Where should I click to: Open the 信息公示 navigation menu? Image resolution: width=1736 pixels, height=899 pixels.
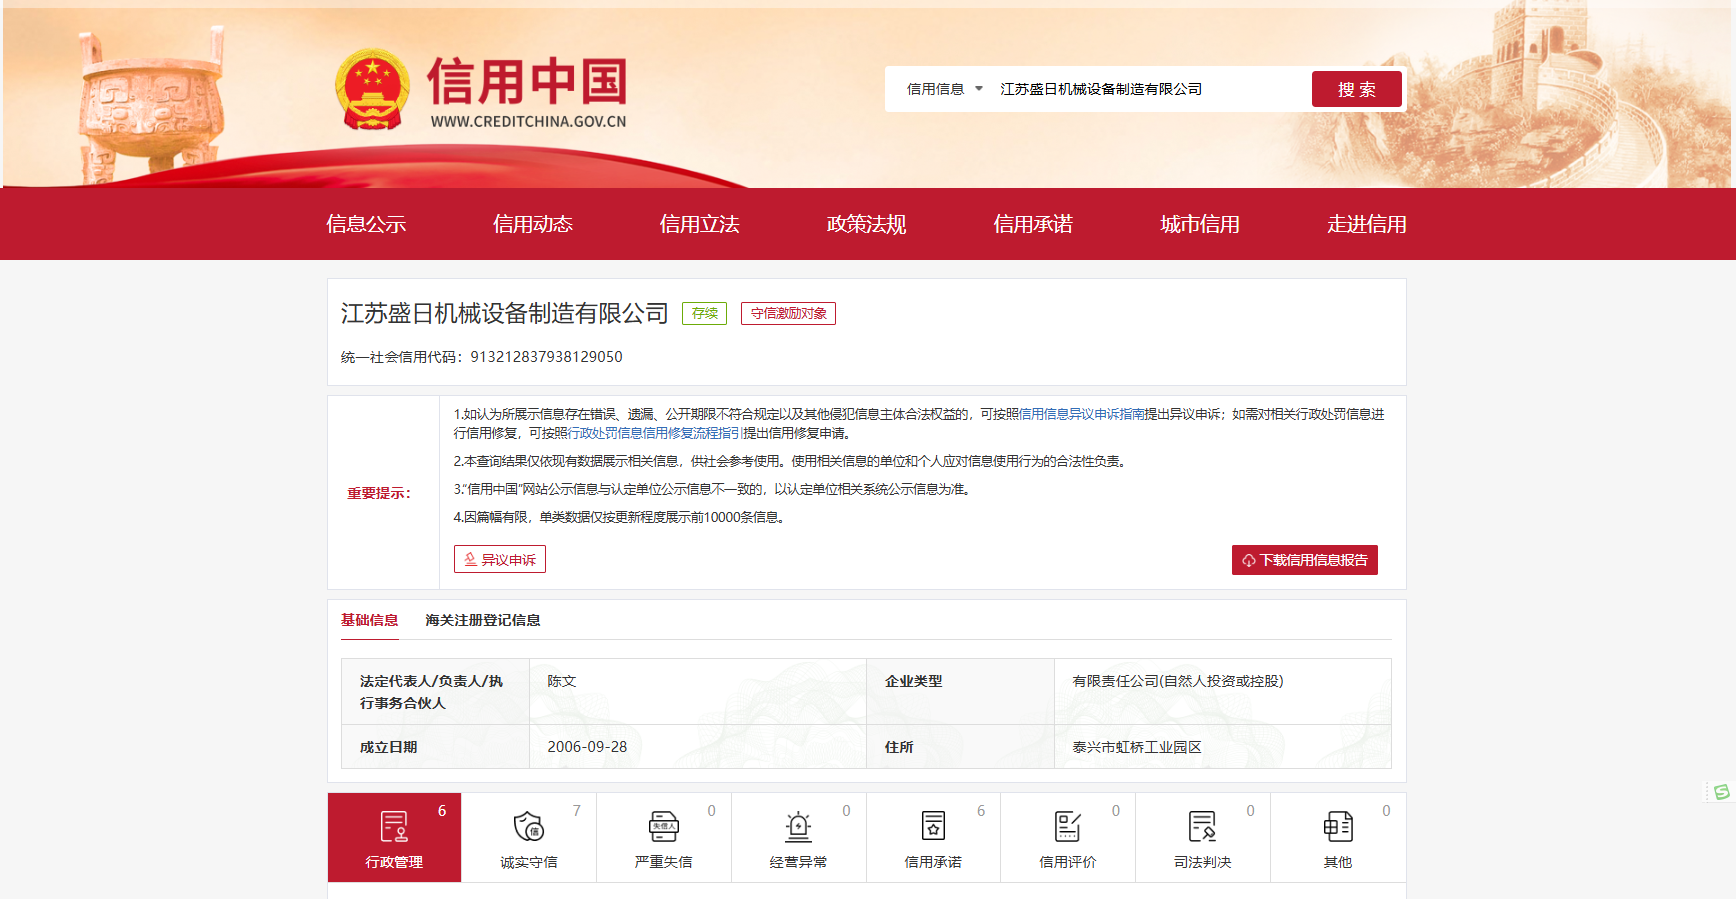pyautogui.click(x=366, y=224)
